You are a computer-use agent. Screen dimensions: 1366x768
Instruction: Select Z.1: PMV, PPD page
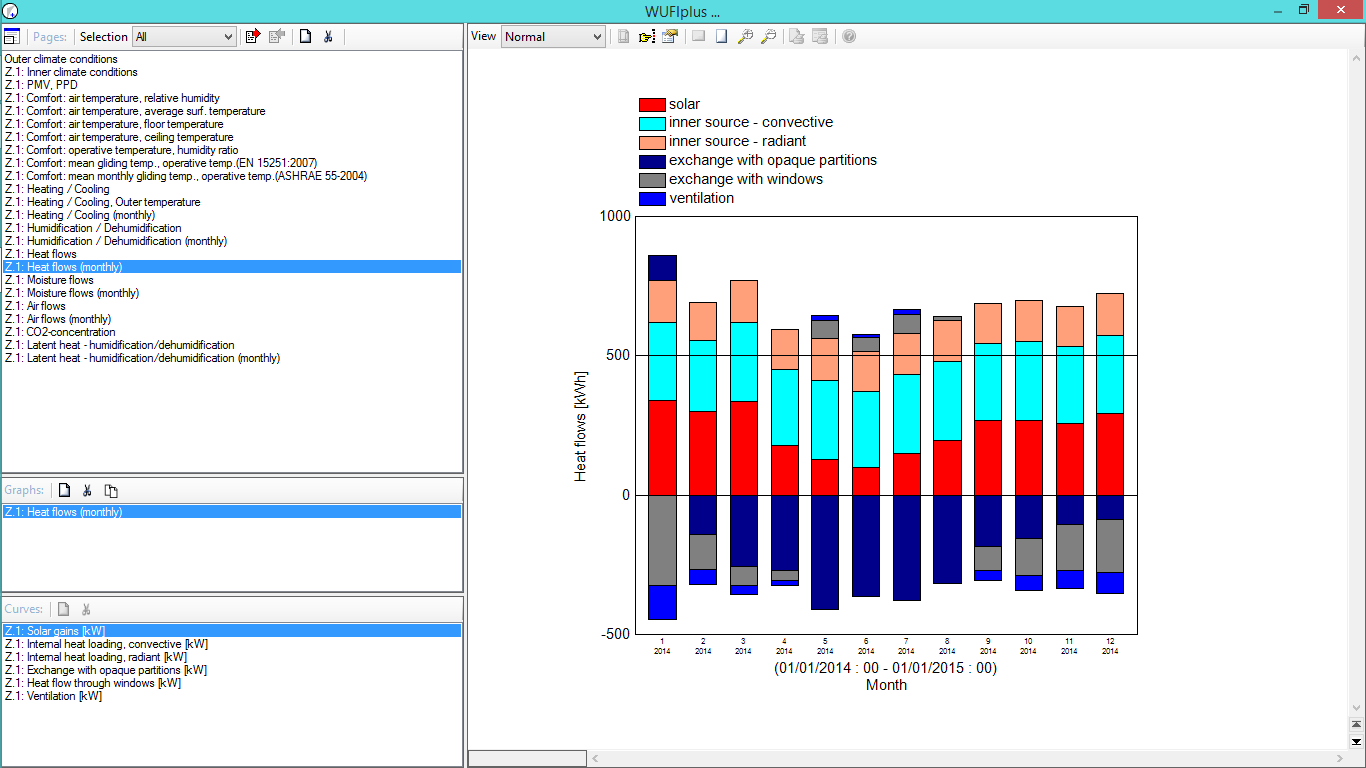click(x=41, y=85)
